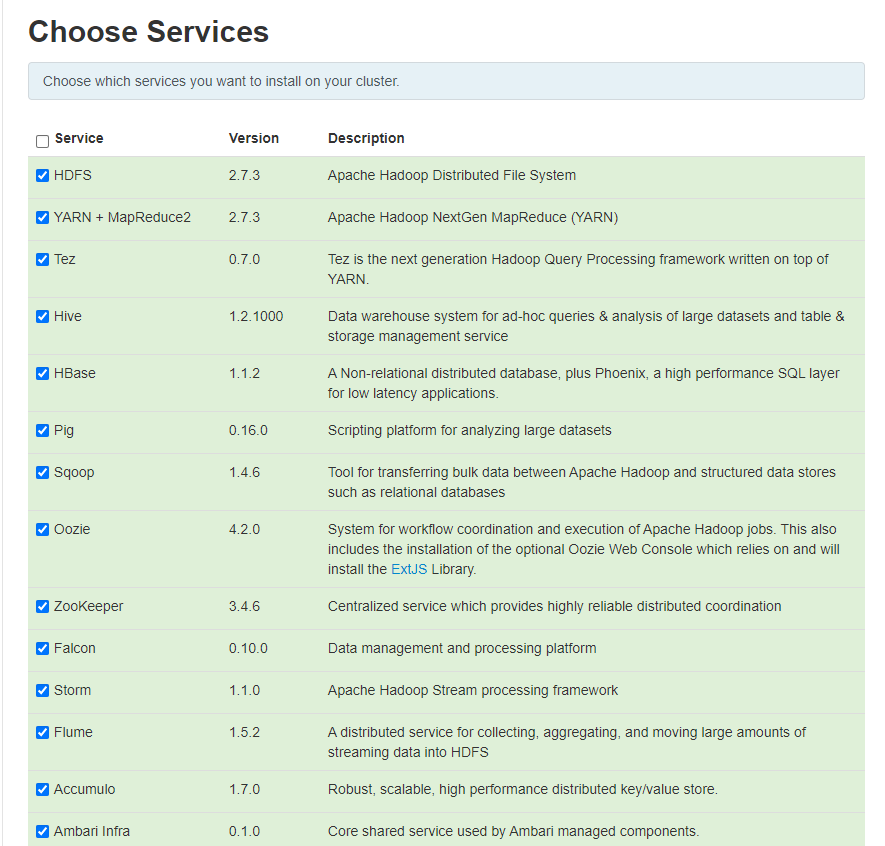Deselect the Sqoop checkbox
The height and width of the screenshot is (846, 885).
point(42,473)
